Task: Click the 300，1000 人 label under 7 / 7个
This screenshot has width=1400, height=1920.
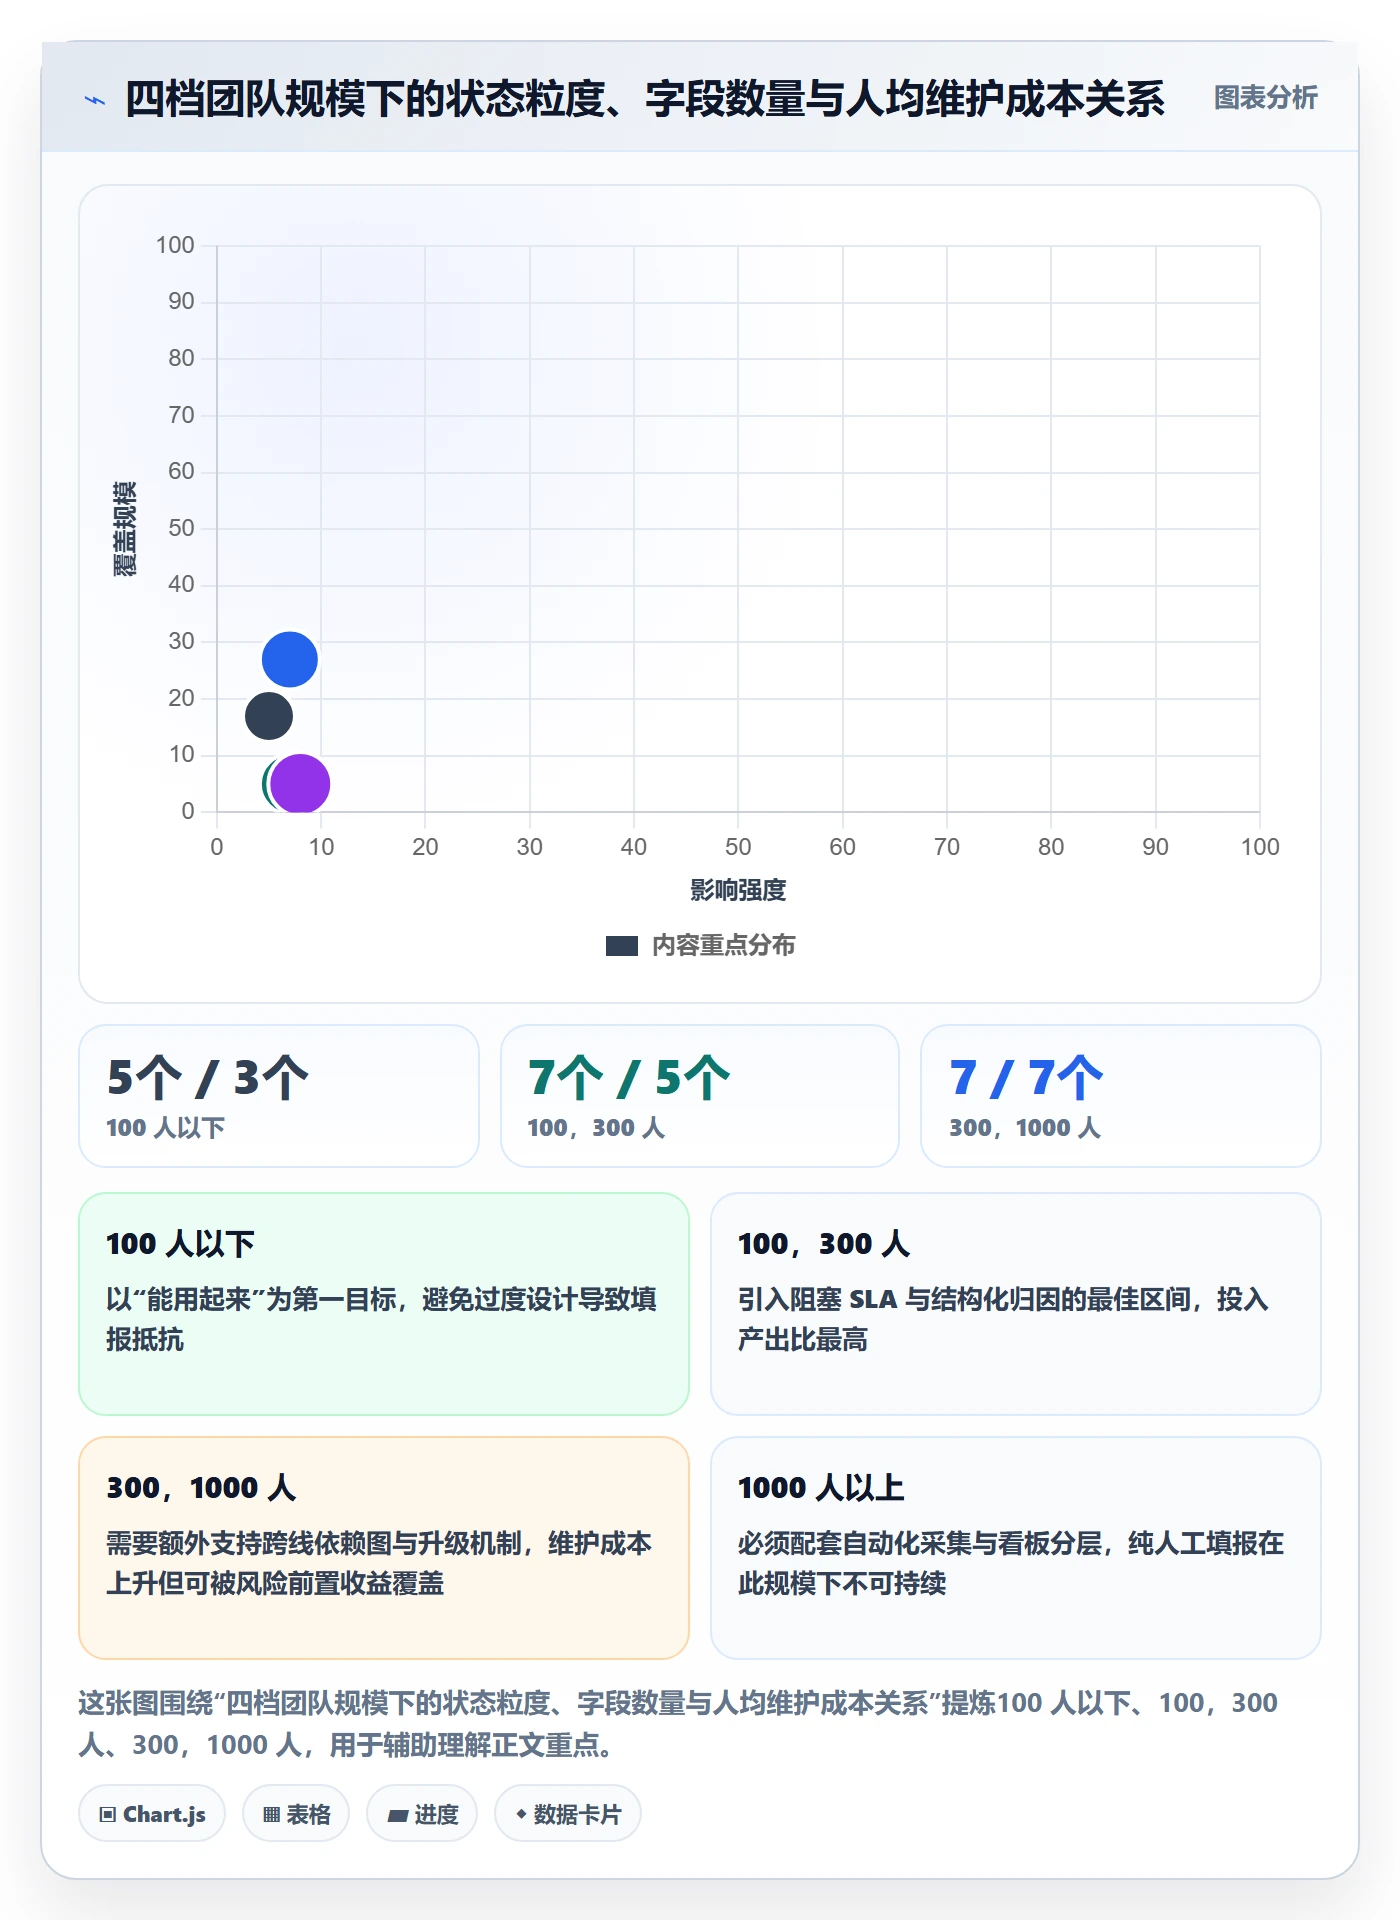Action: point(1025,1128)
